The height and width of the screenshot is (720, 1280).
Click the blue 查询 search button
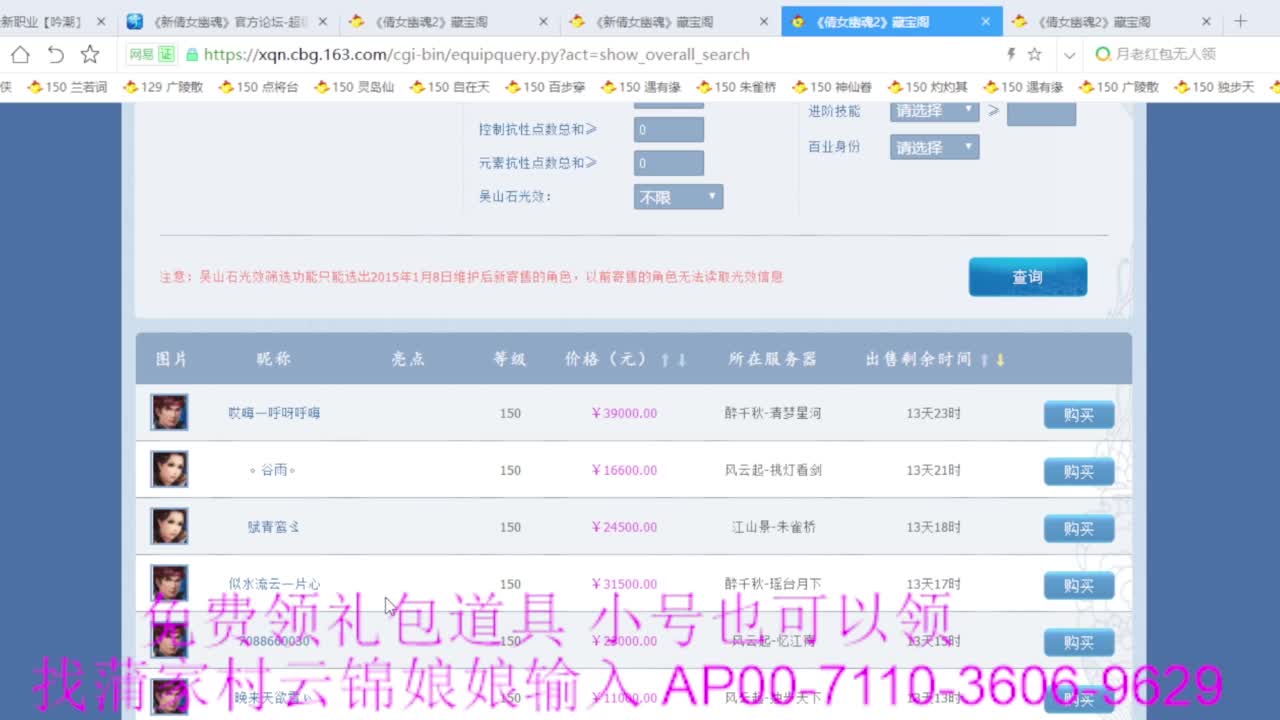click(1027, 277)
